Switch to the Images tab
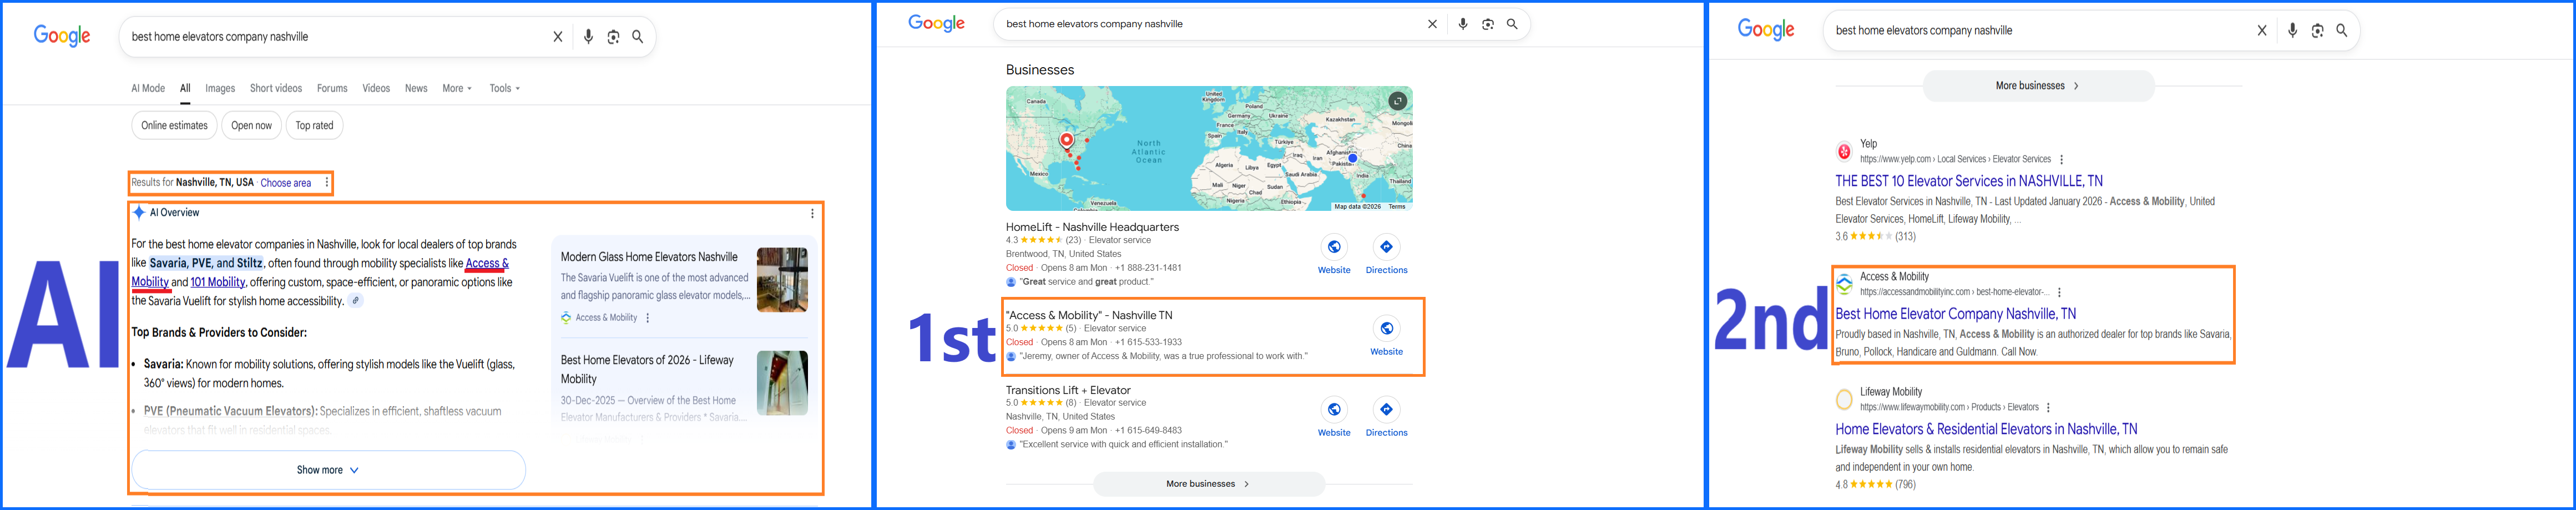Image resolution: width=2576 pixels, height=510 pixels. coord(220,88)
